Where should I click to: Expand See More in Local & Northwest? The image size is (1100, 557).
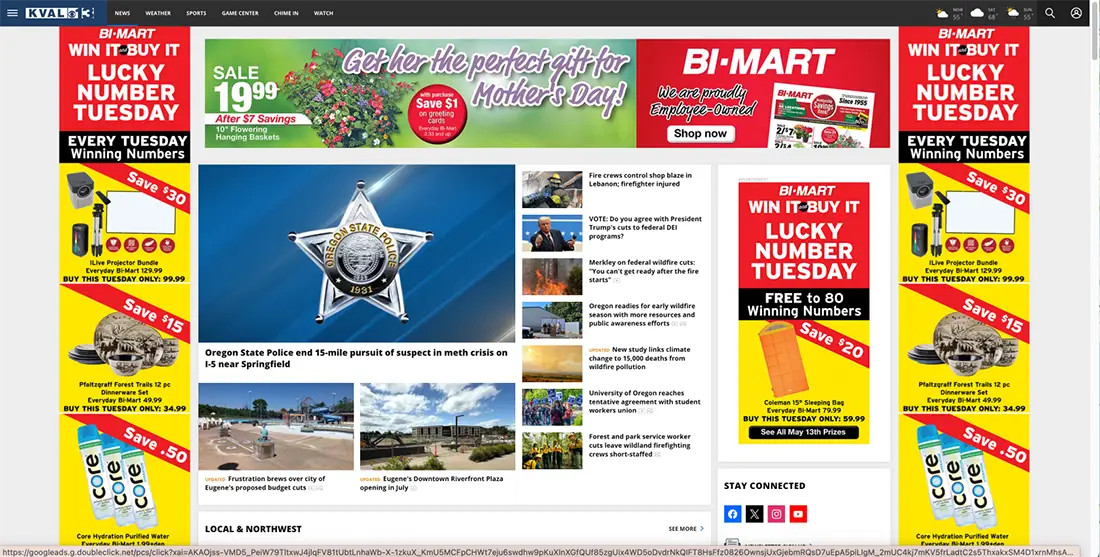686,529
